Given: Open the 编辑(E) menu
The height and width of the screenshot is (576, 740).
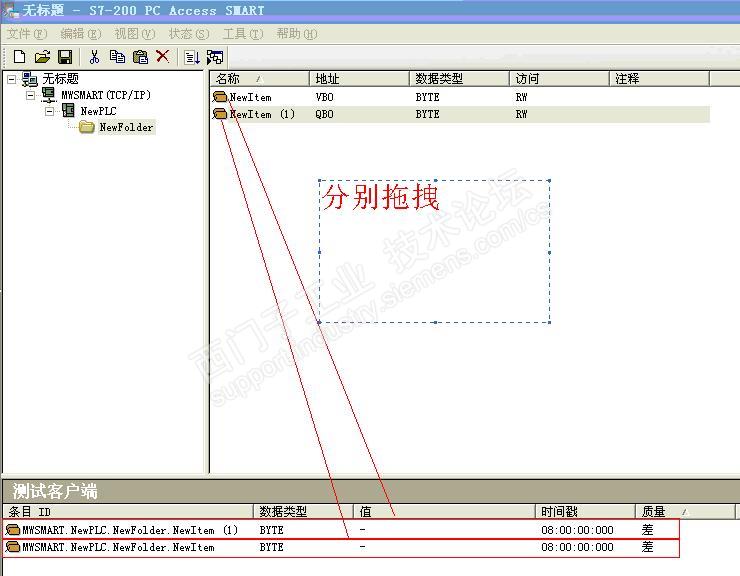Looking at the screenshot, I should pyautogui.click(x=81, y=34).
